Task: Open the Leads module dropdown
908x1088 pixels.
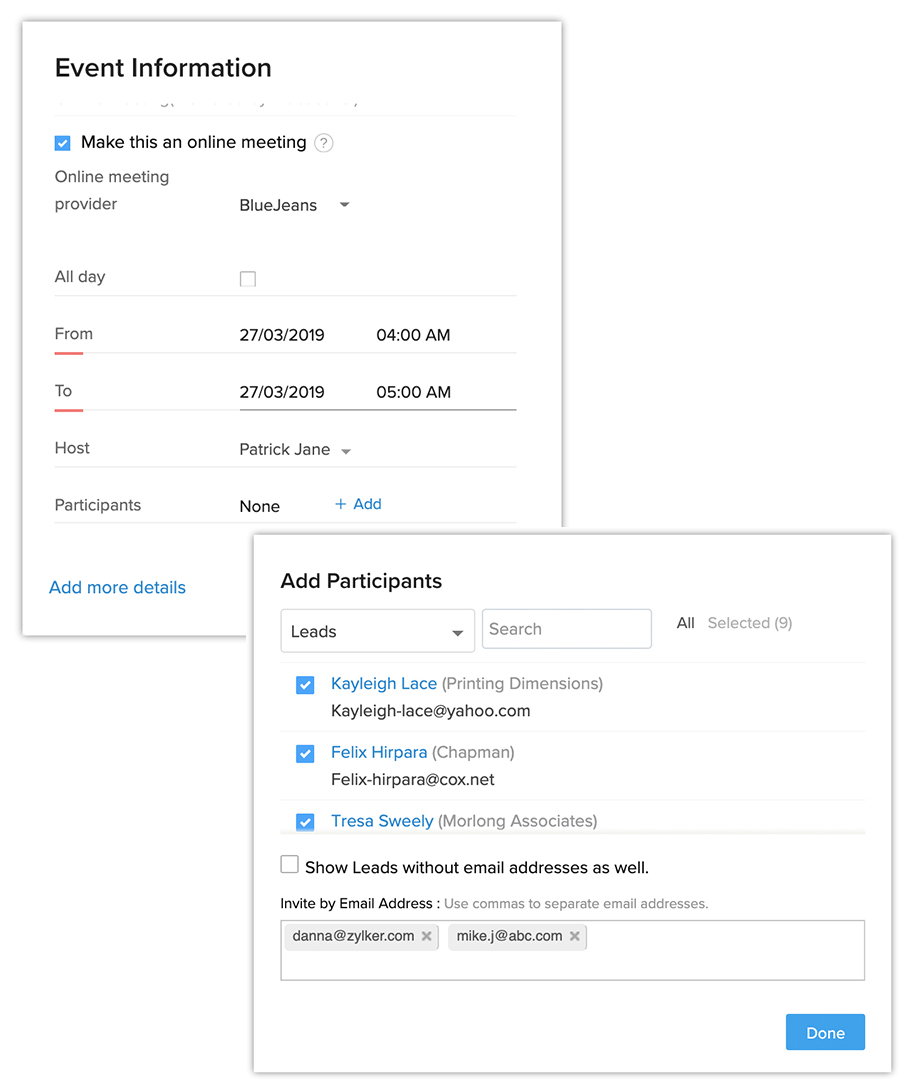Action: pos(377,632)
